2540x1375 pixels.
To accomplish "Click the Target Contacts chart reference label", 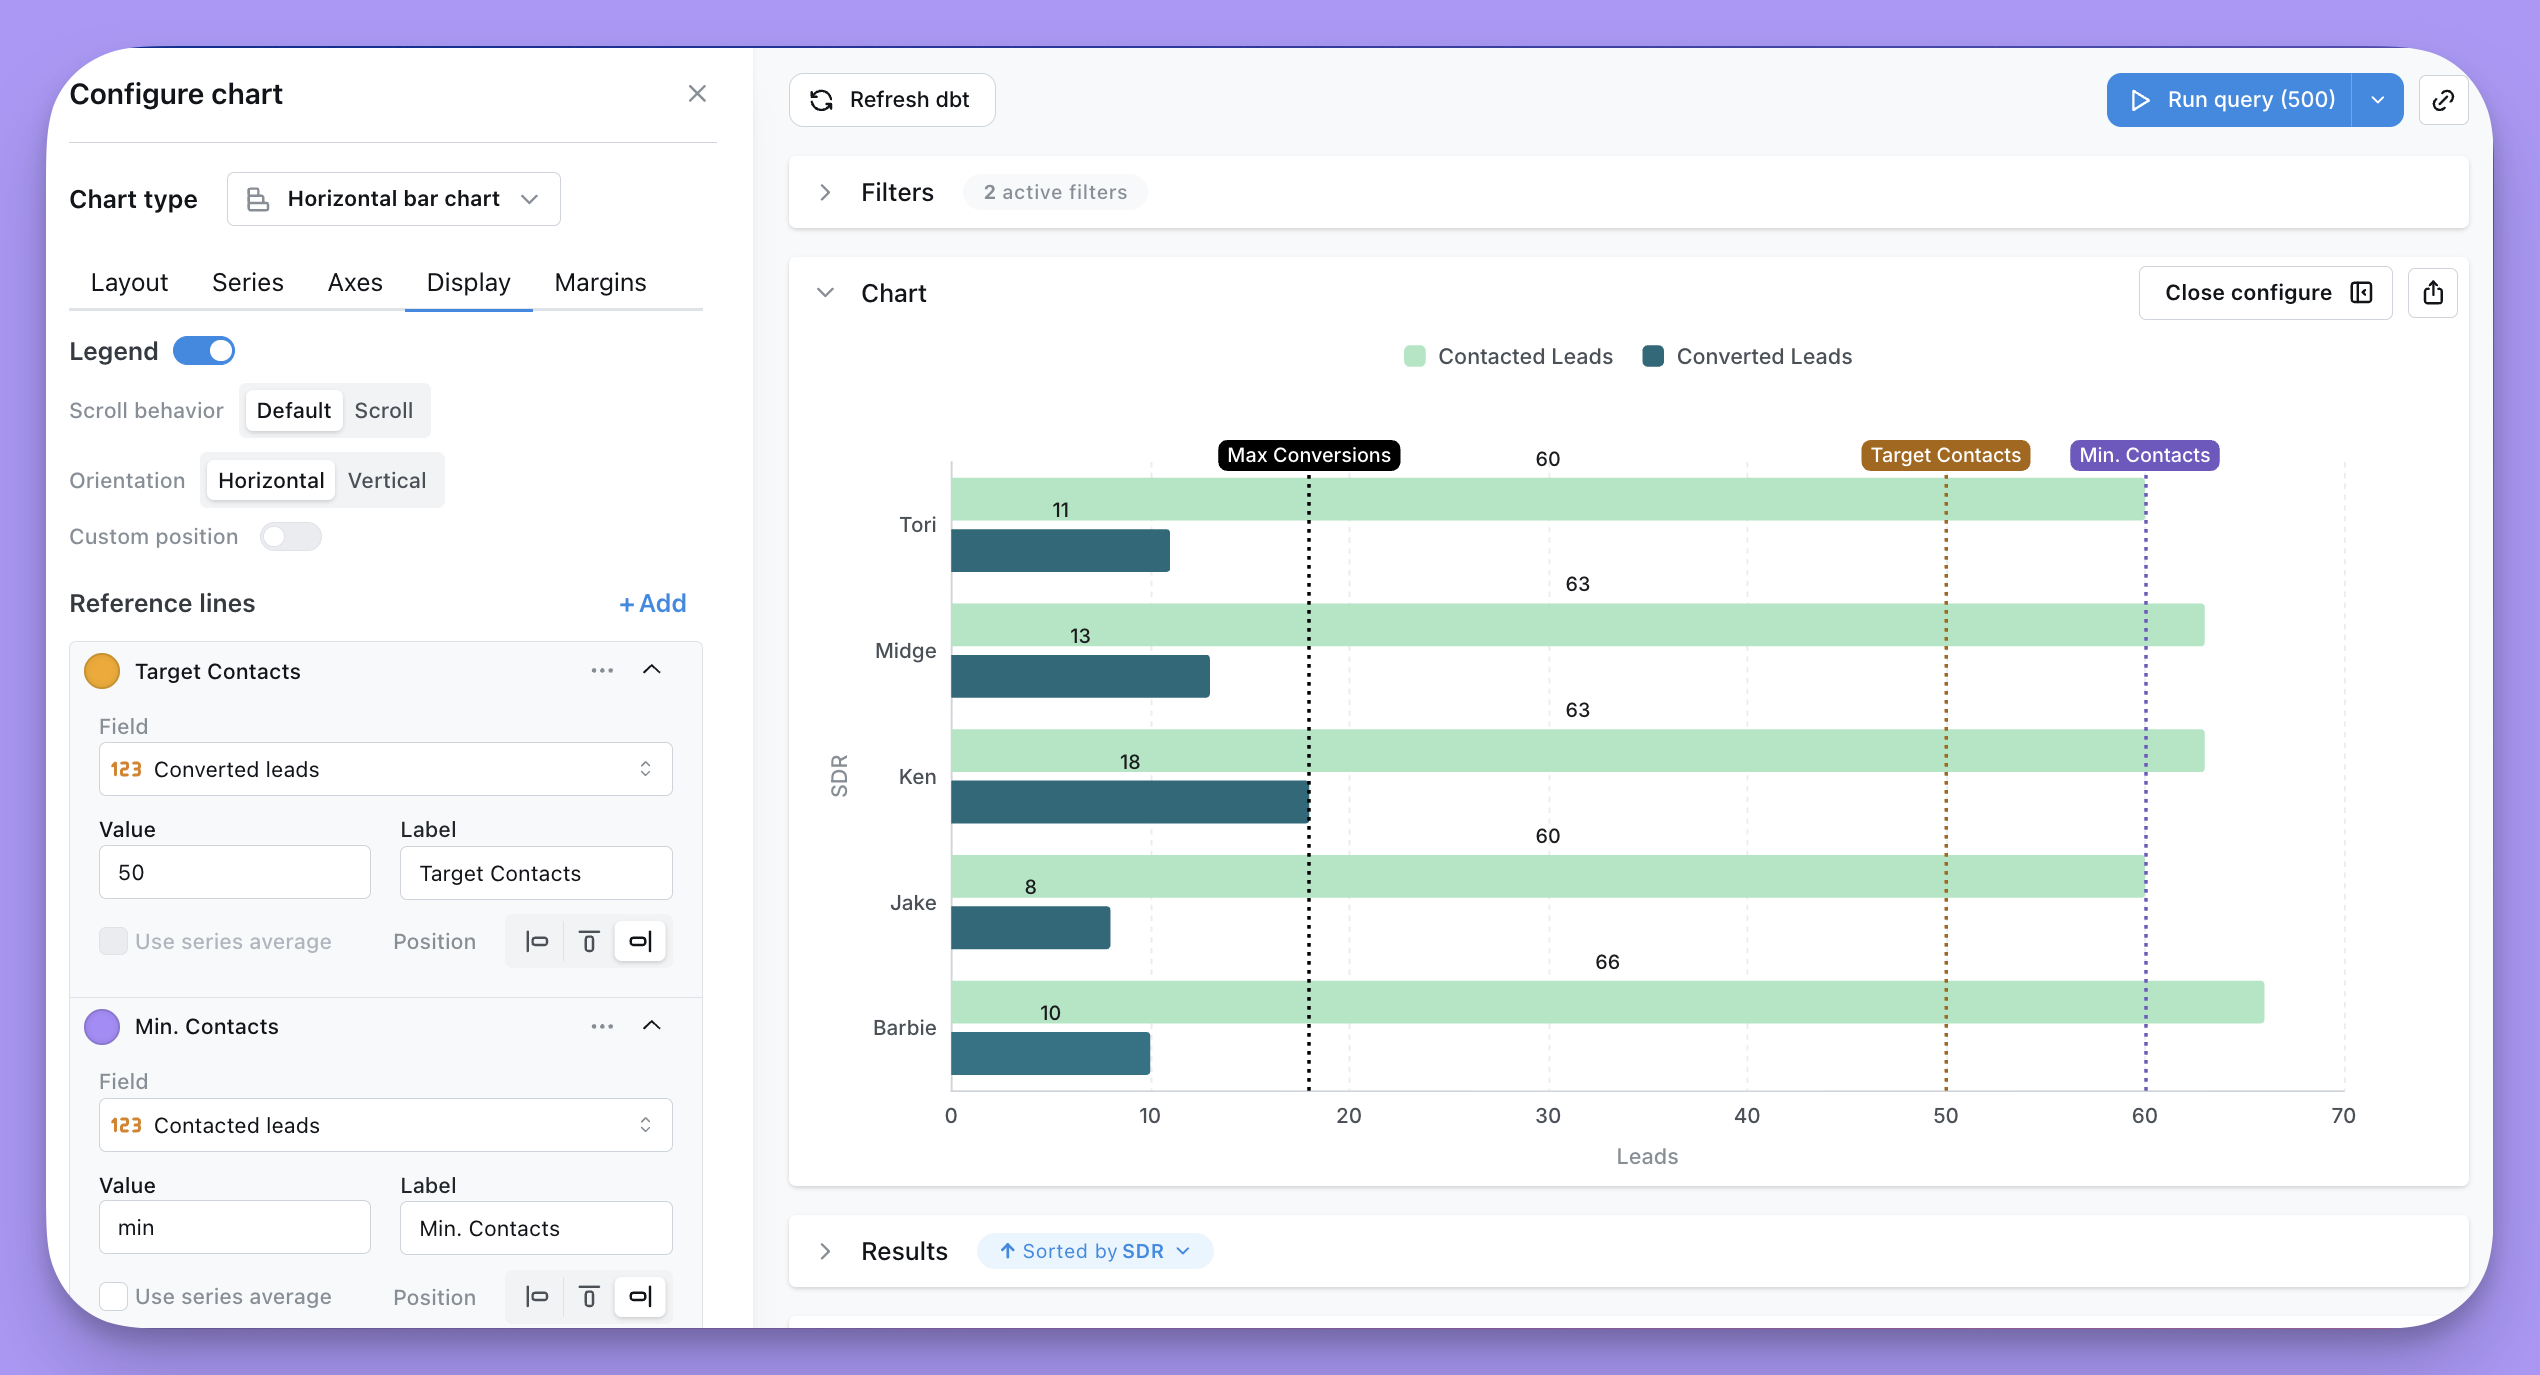I will tap(1945, 456).
